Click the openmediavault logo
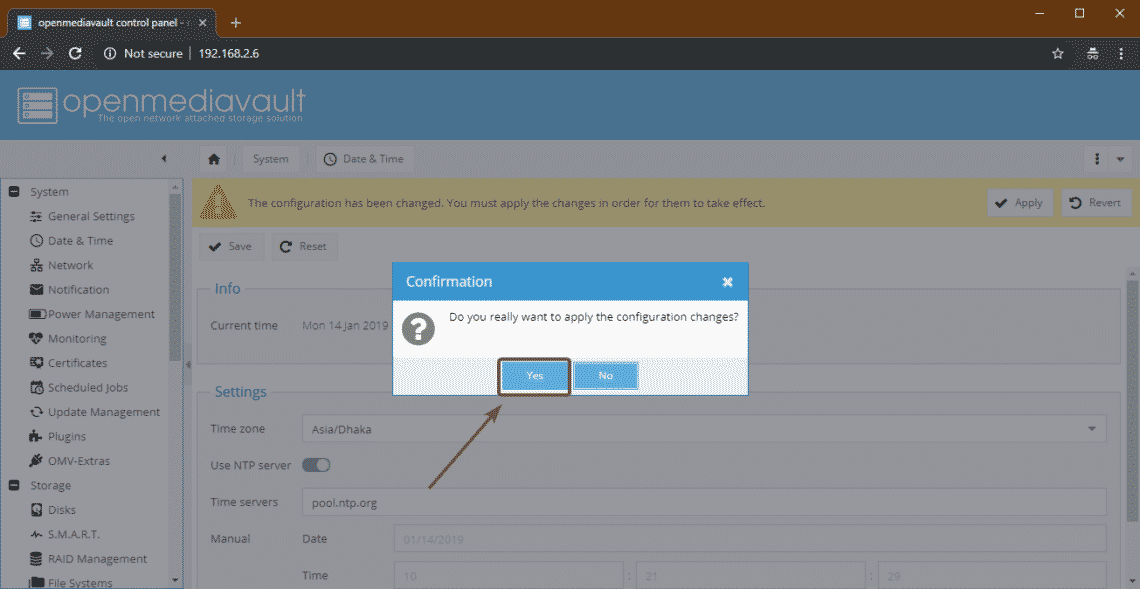 pyautogui.click(x=161, y=106)
